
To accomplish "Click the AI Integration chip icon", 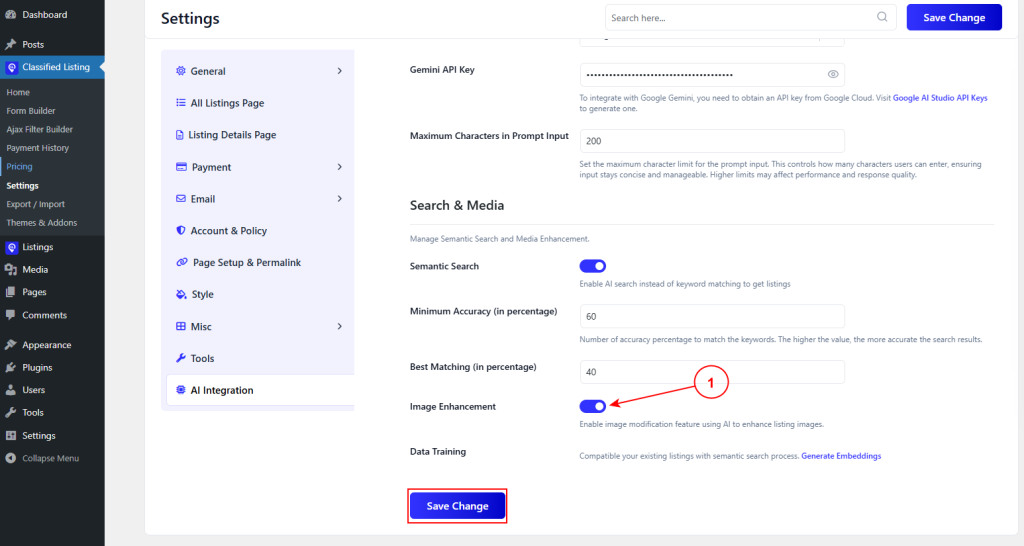I will [x=181, y=390].
